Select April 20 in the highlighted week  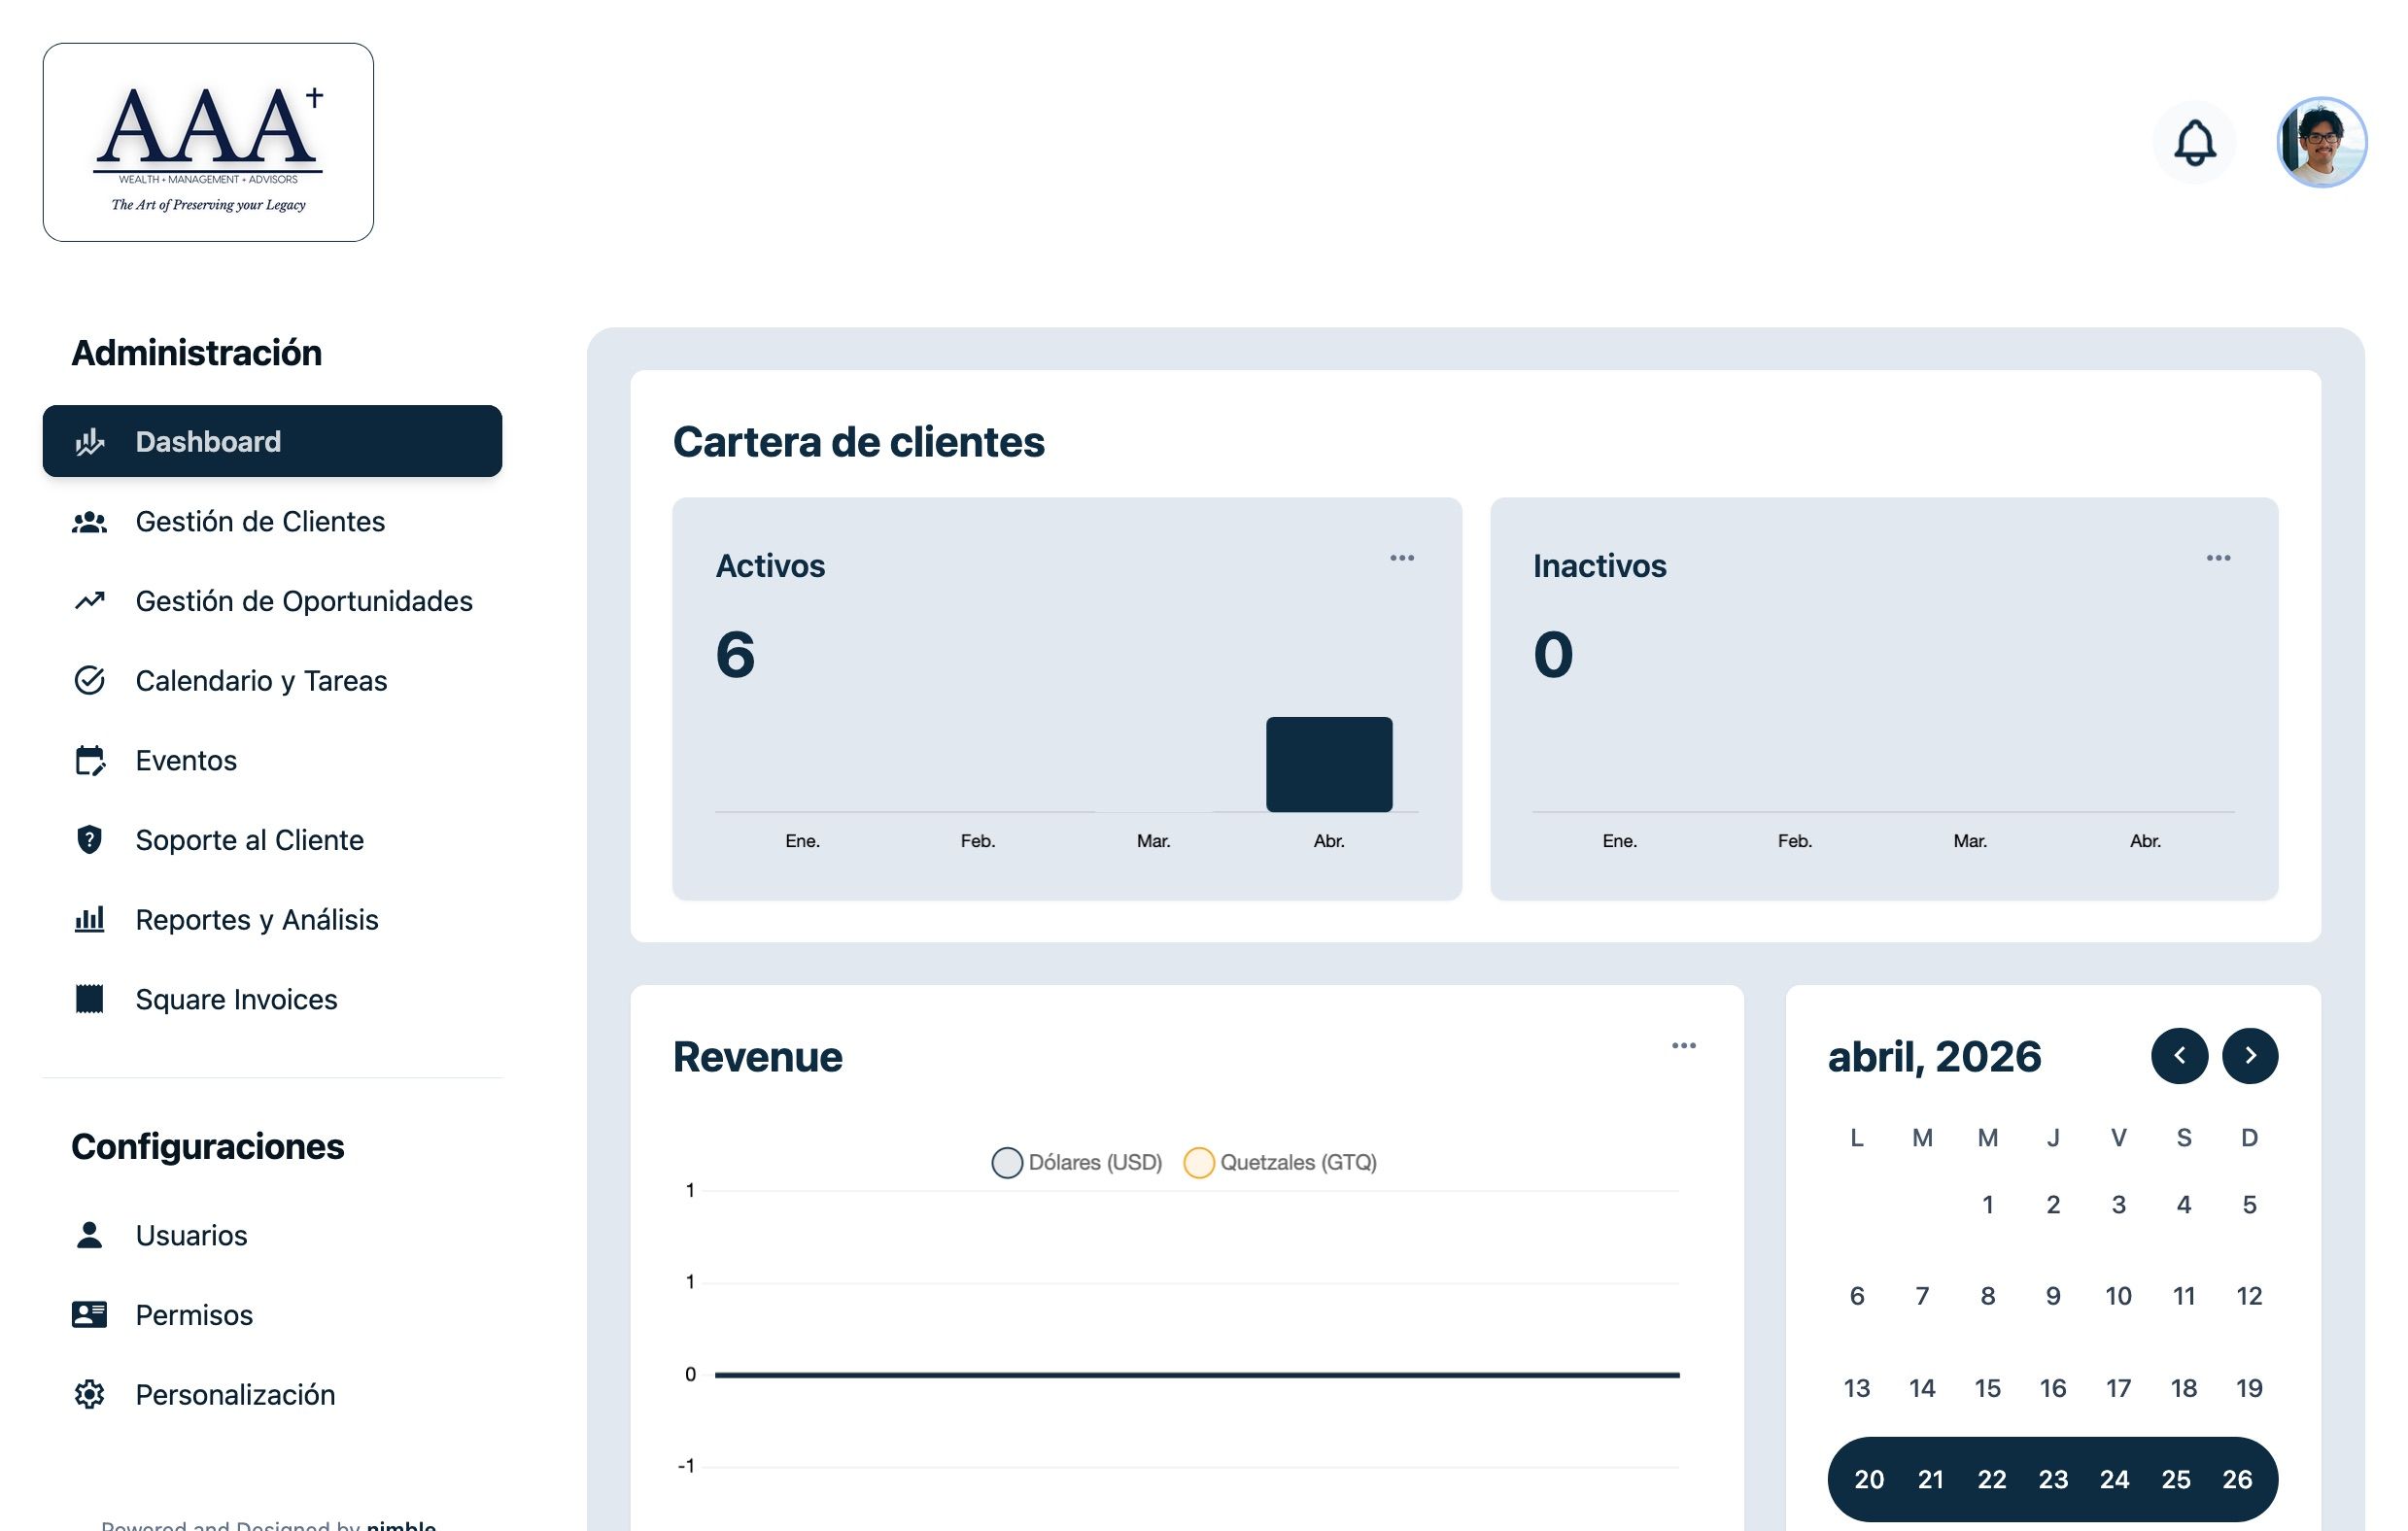tap(1869, 1480)
